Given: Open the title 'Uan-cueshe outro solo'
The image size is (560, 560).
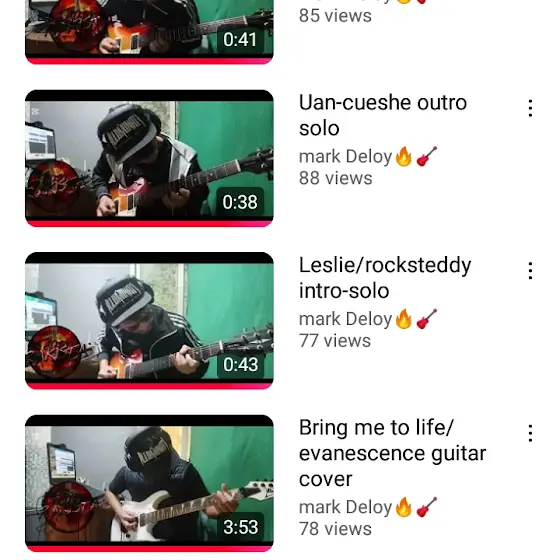Looking at the screenshot, I should click(383, 115).
